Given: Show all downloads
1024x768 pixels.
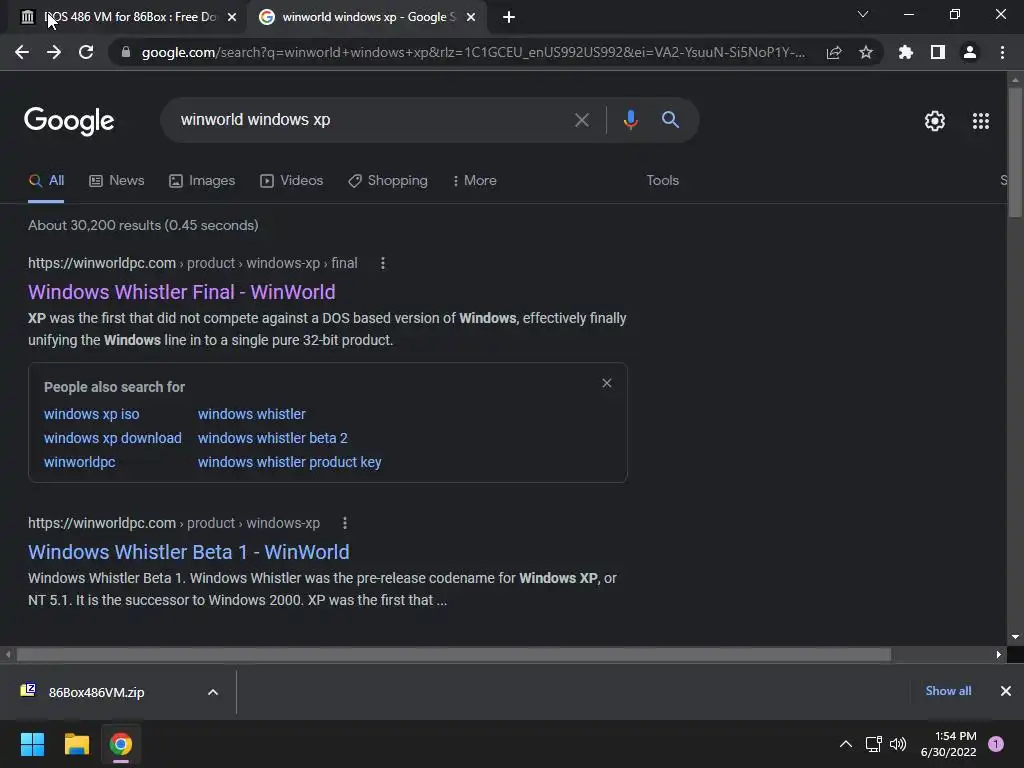Looking at the screenshot, I should click(x=948, y=691).
